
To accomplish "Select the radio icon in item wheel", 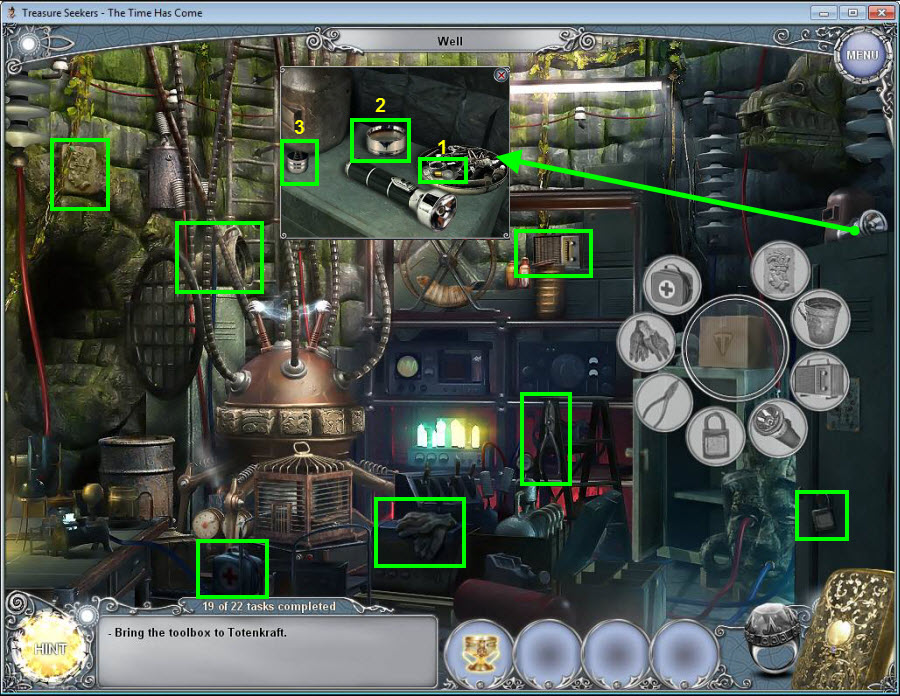I will click(x=819, y=379).
